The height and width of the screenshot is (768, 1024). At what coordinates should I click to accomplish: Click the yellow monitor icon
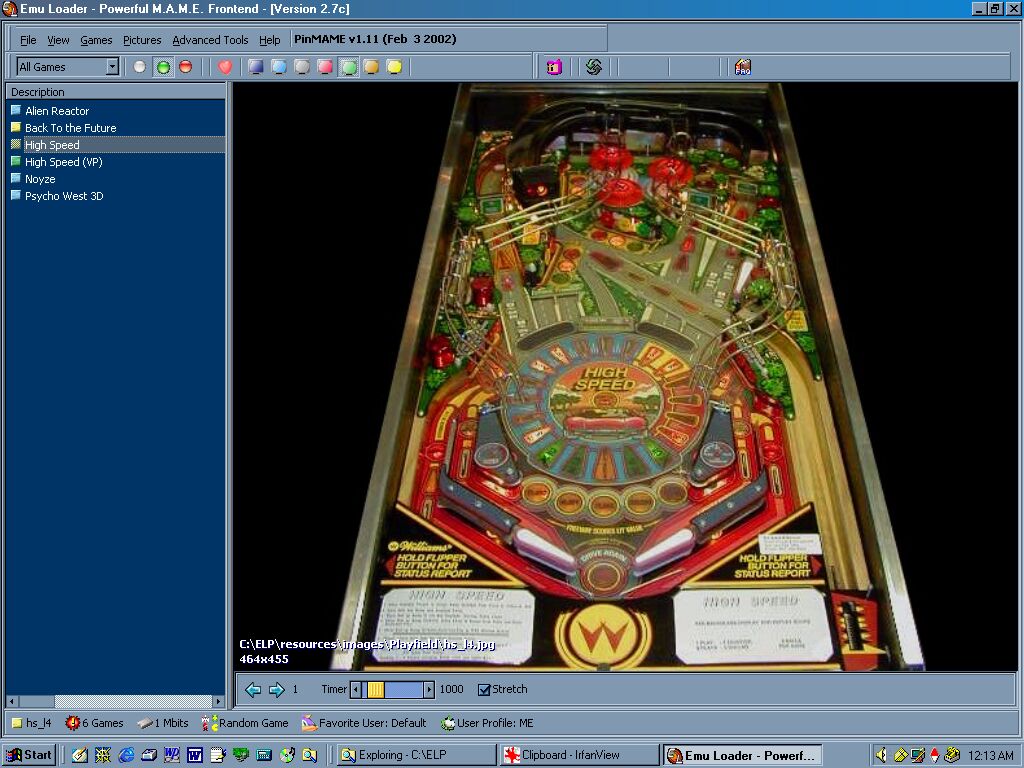coord(394,67)
